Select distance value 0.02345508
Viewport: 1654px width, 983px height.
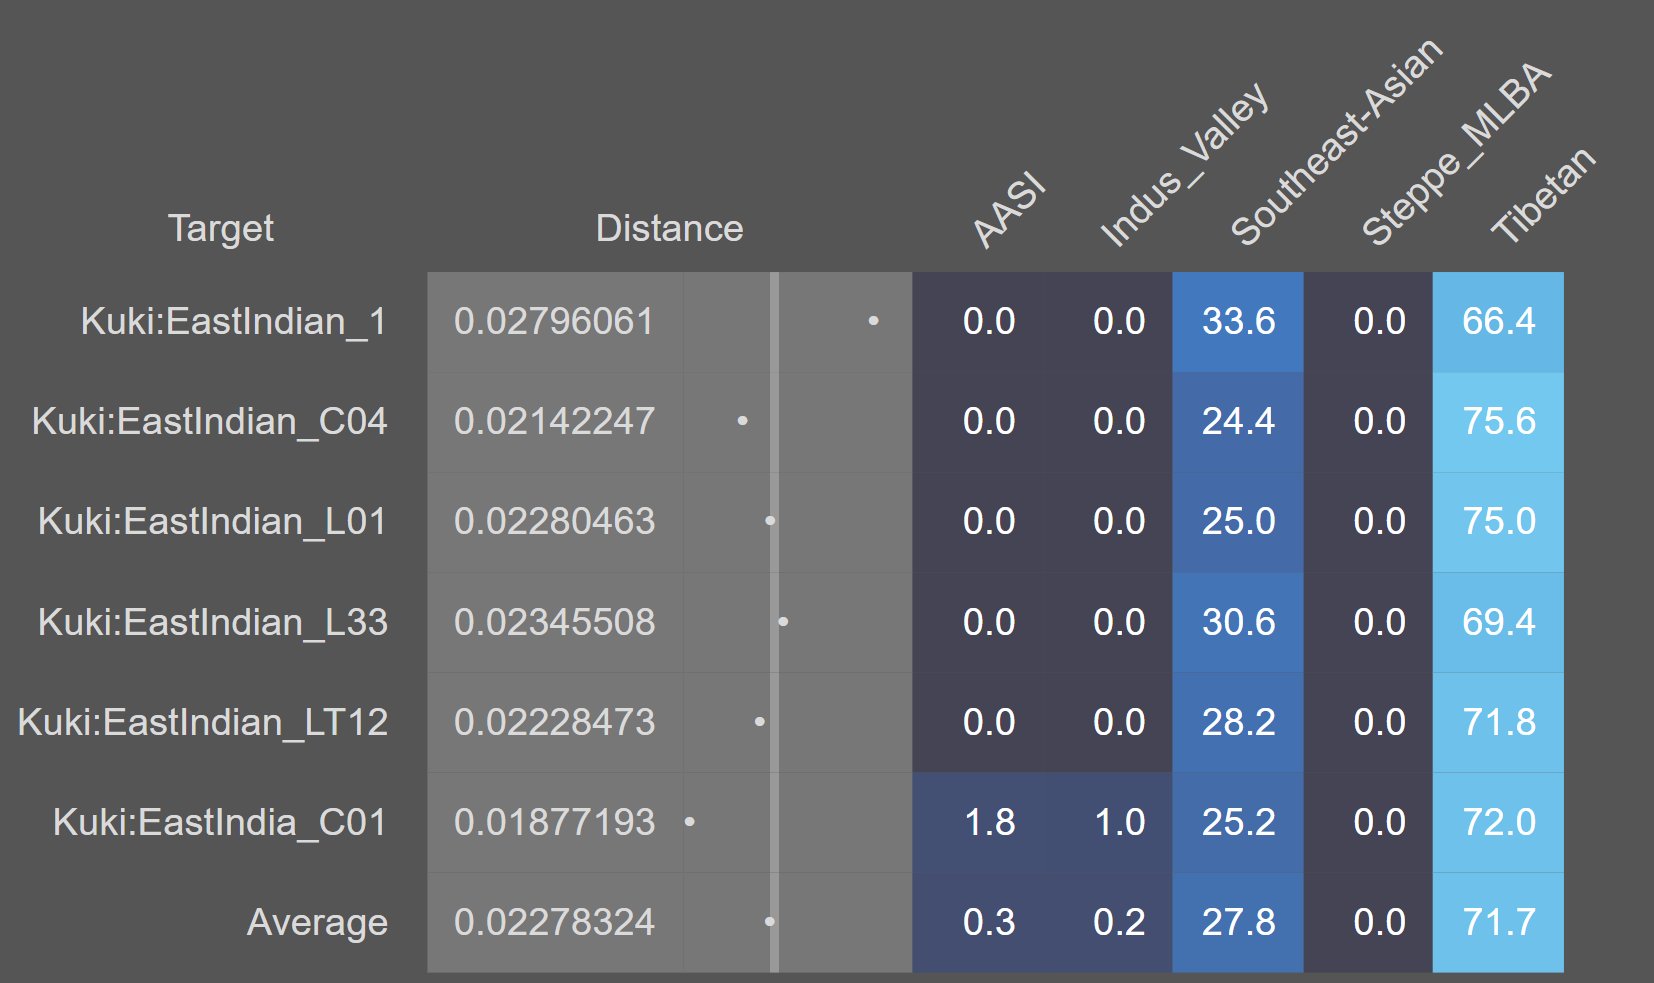point(555,622)
